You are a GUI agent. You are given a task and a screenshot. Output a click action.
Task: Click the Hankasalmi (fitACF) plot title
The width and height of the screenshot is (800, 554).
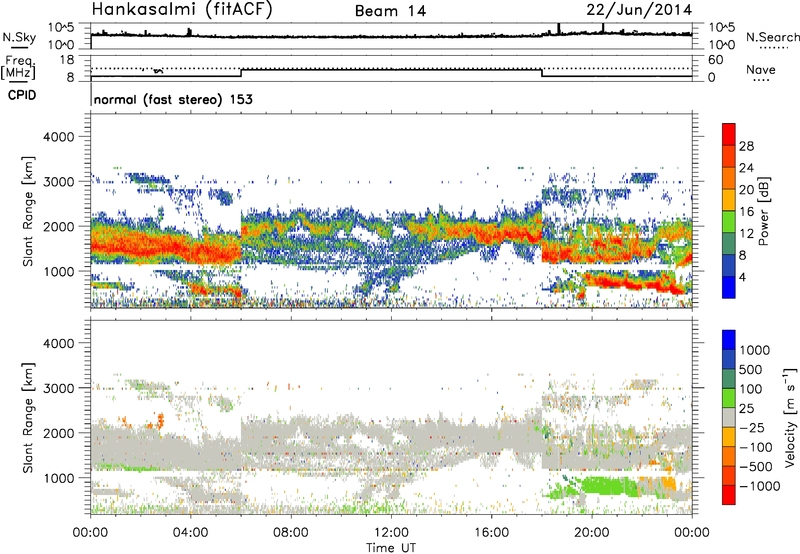coord(181,9)
